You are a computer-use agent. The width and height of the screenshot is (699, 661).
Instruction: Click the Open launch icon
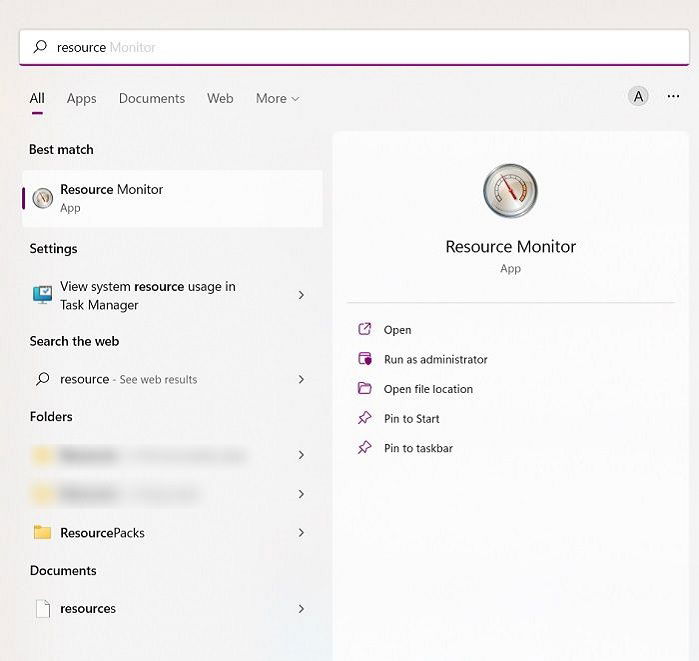pos(365,329)
